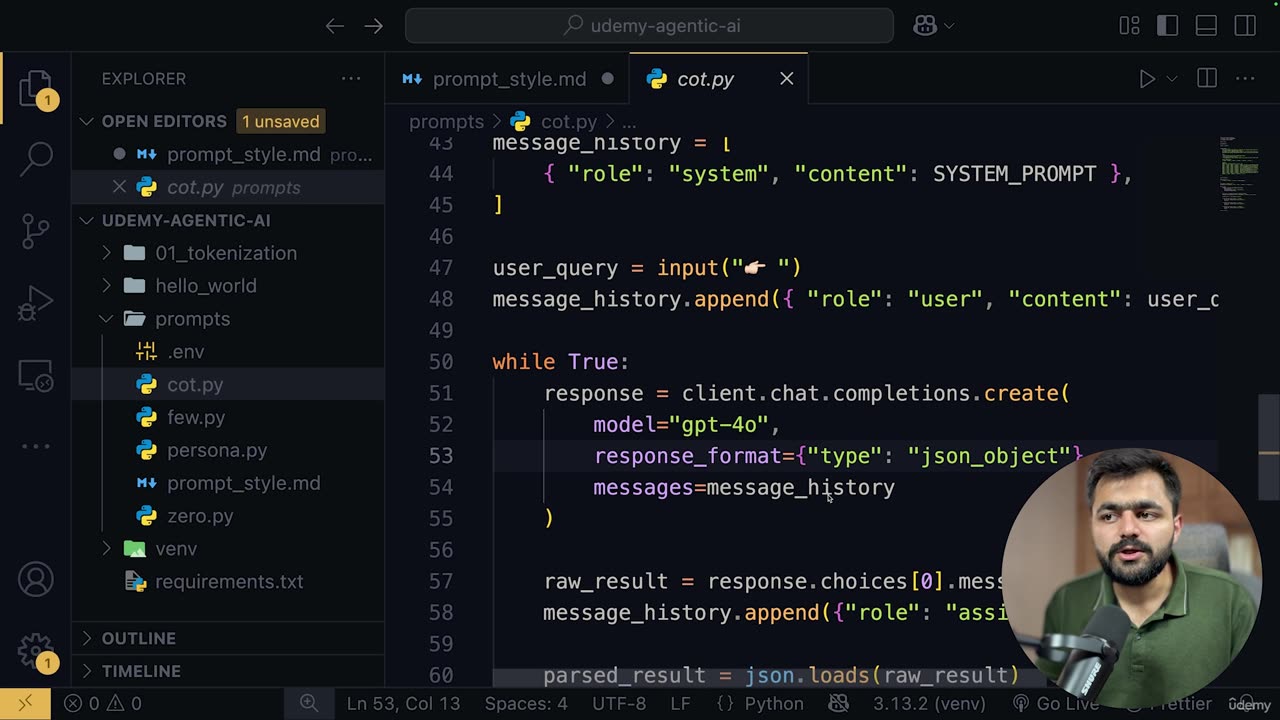Open the Copilot chat icon
The image size is (1280, 720).
coord(925,26)
